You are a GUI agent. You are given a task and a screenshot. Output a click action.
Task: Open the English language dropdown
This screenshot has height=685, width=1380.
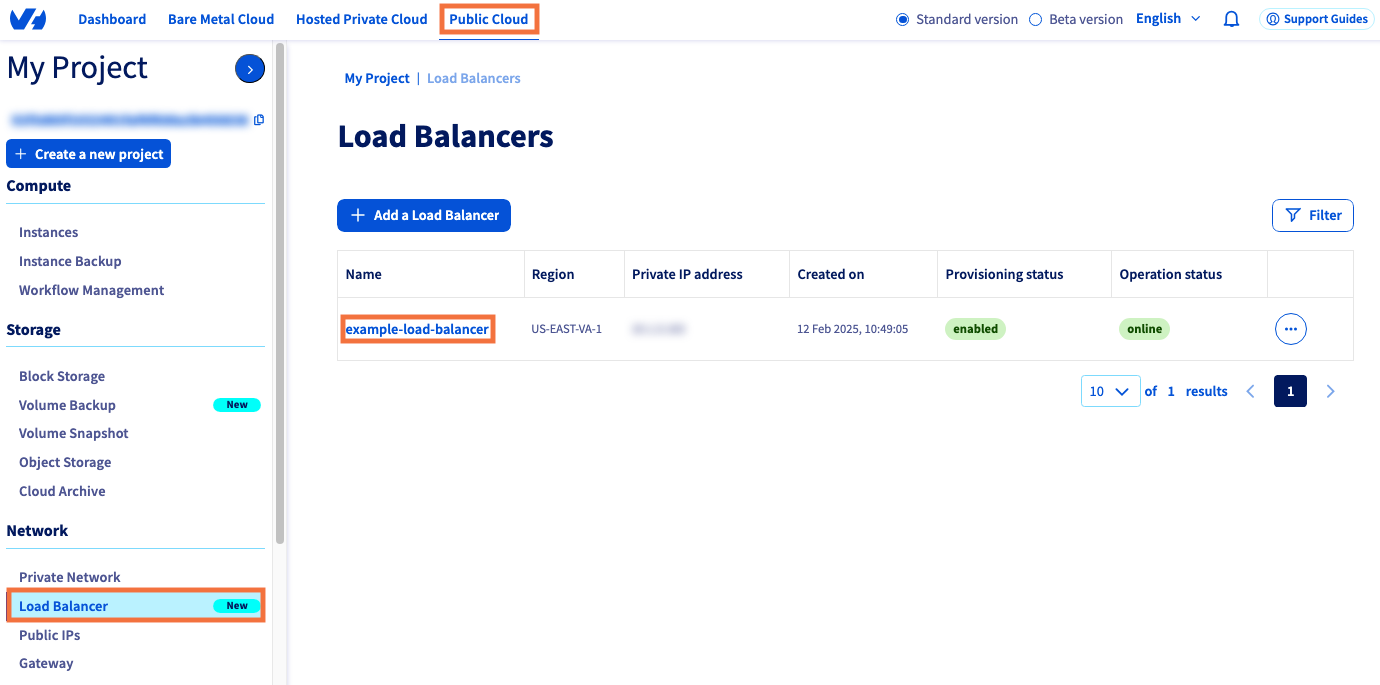click(x=1168, y=19)
